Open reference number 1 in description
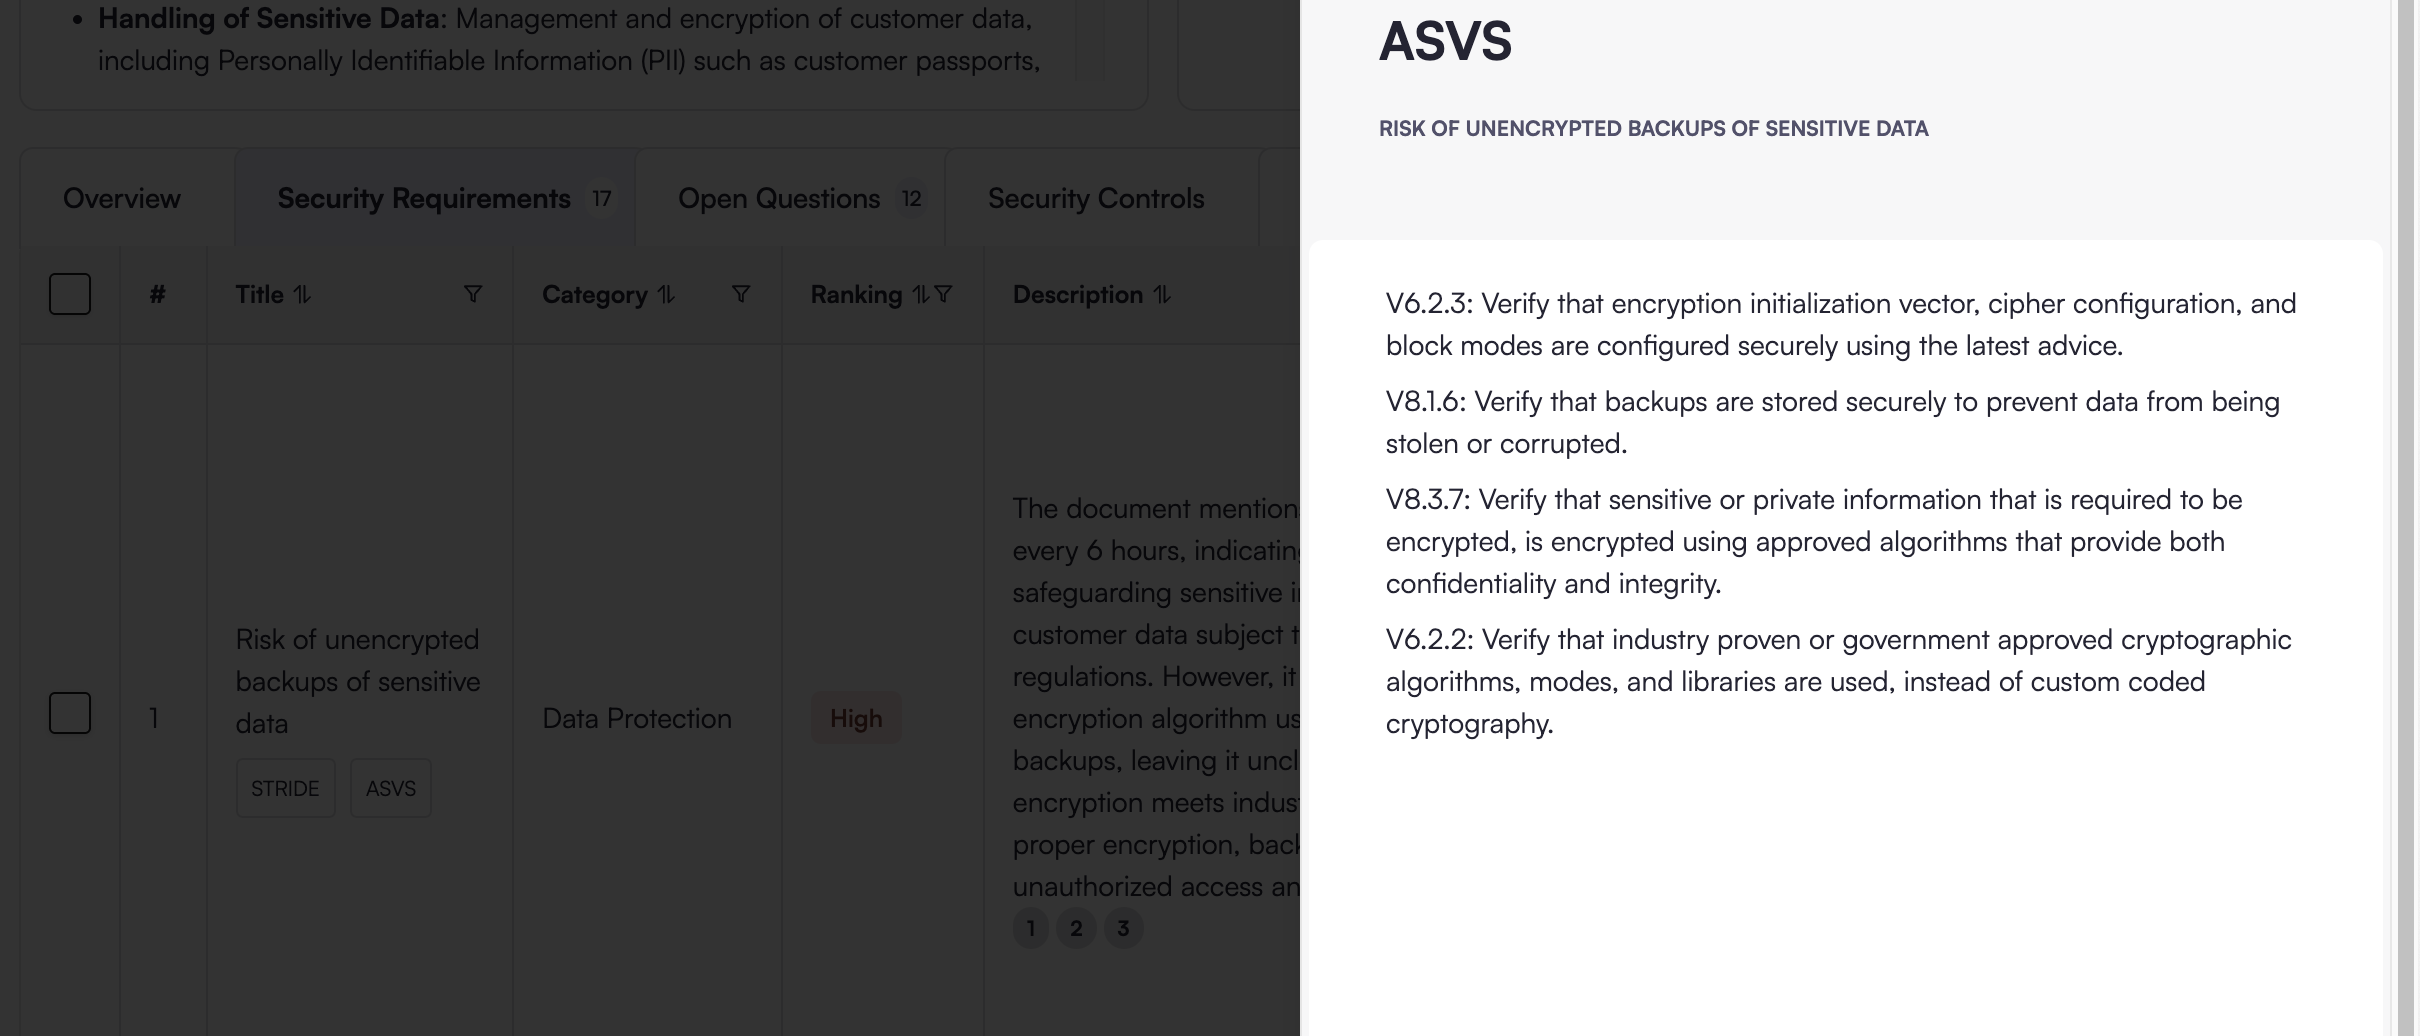The image size is (2420, 1036). 1031,928
